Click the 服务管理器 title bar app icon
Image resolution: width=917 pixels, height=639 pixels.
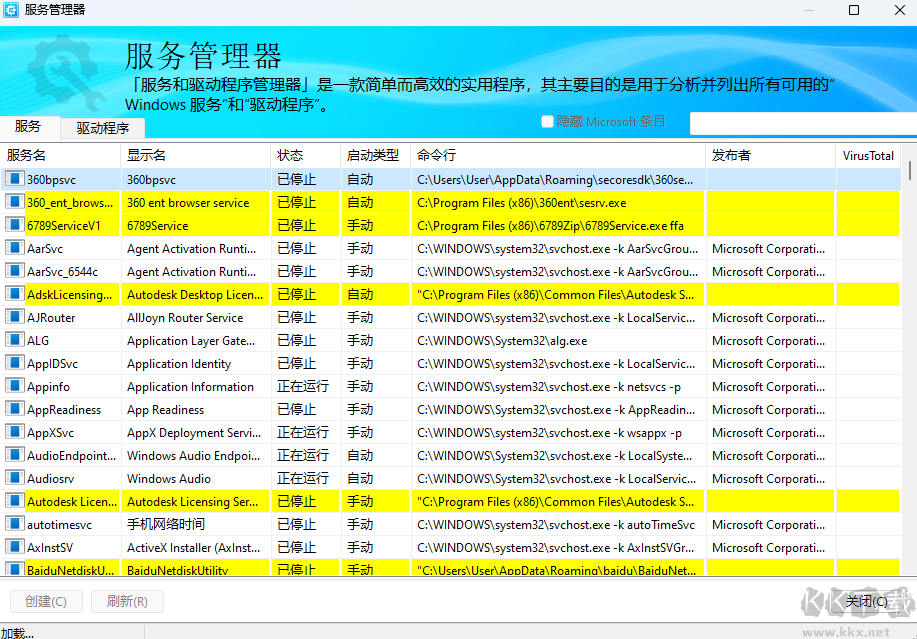(14, 10)
